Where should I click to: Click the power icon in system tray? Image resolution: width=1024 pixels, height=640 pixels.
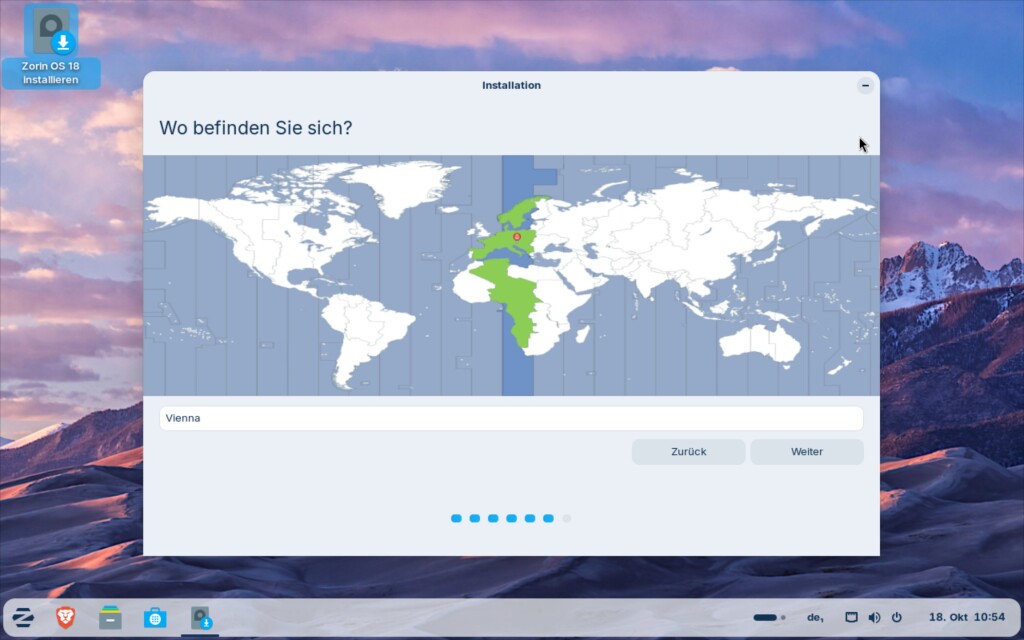[896, 618]
